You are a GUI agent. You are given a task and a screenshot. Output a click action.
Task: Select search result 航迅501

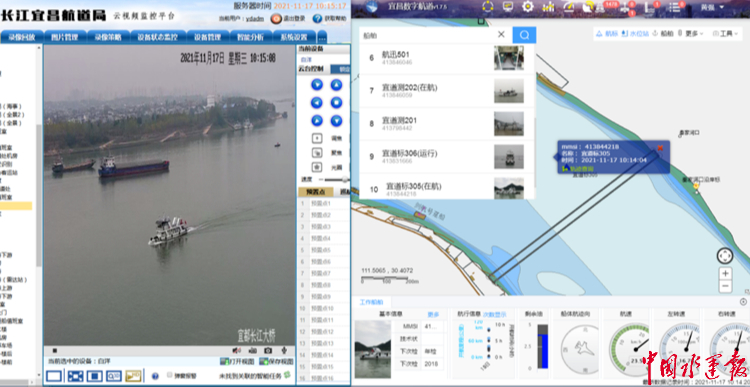(x=447, y=58)
